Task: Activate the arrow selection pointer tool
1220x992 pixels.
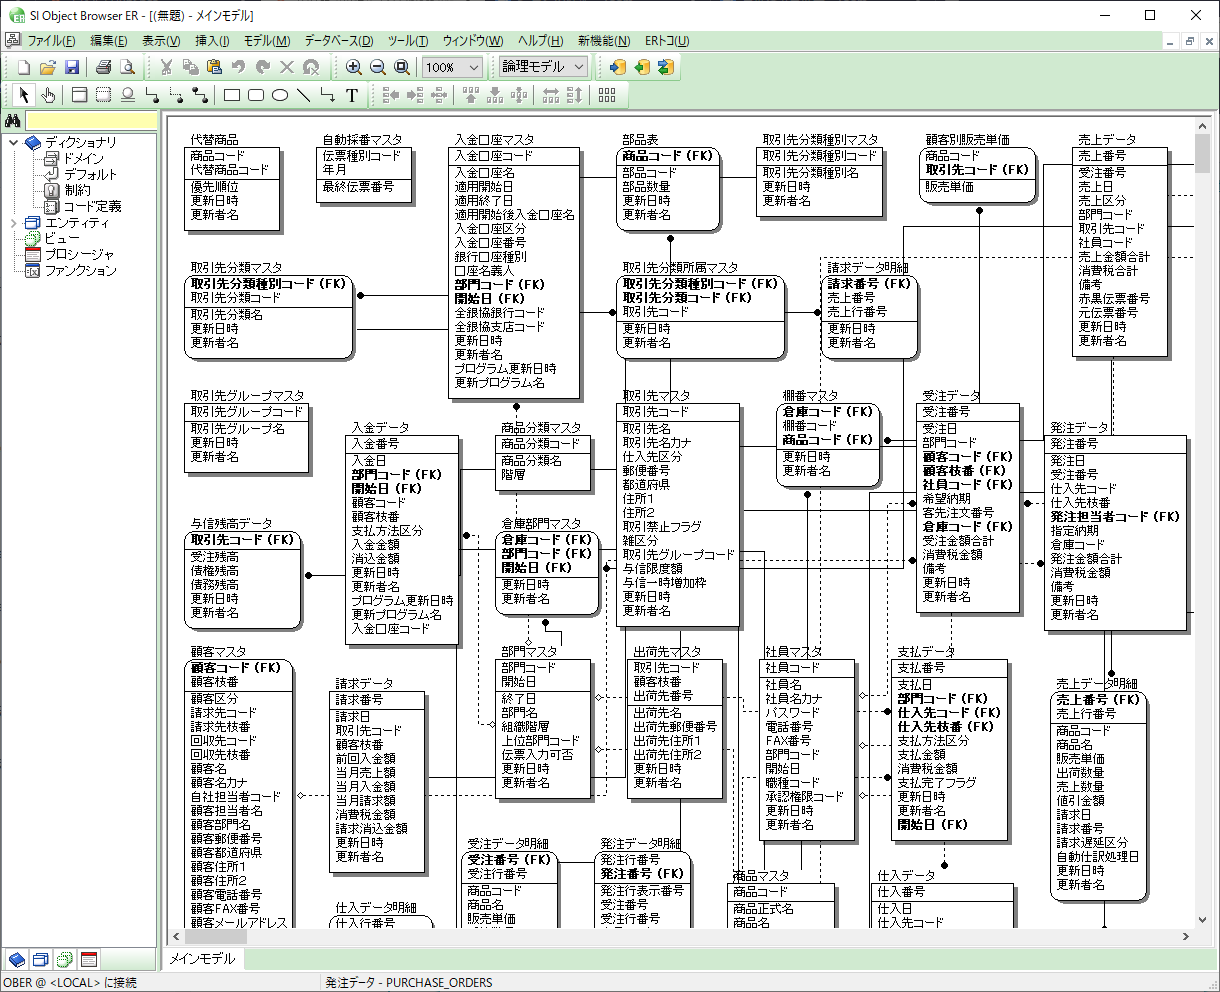Action: point(25,95)
